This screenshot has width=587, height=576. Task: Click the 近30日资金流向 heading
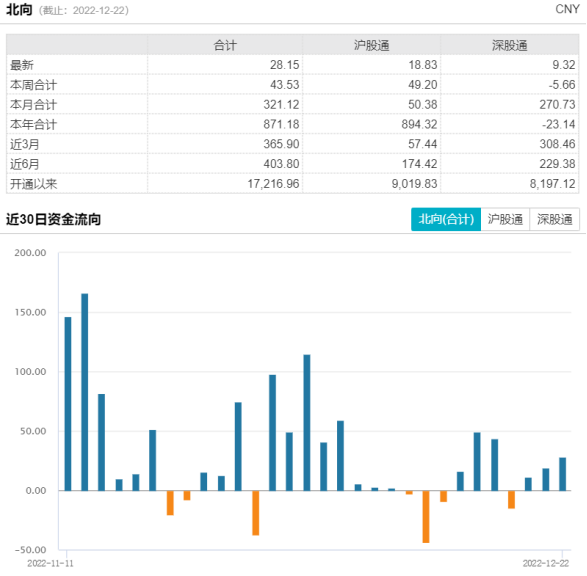point(53,219)
